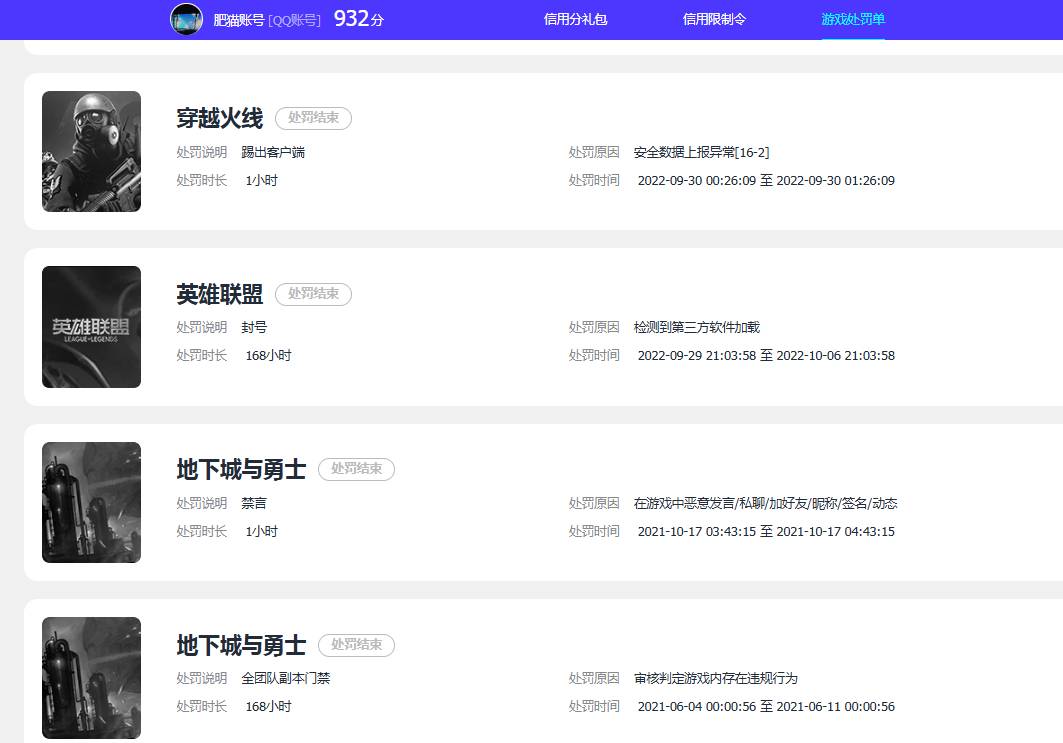Image resolution: width=1063 pixels, height=743 pixels.
Task: Click the bottom 地下城与勇士 cover thumbnail
Action: pos(91,677)
